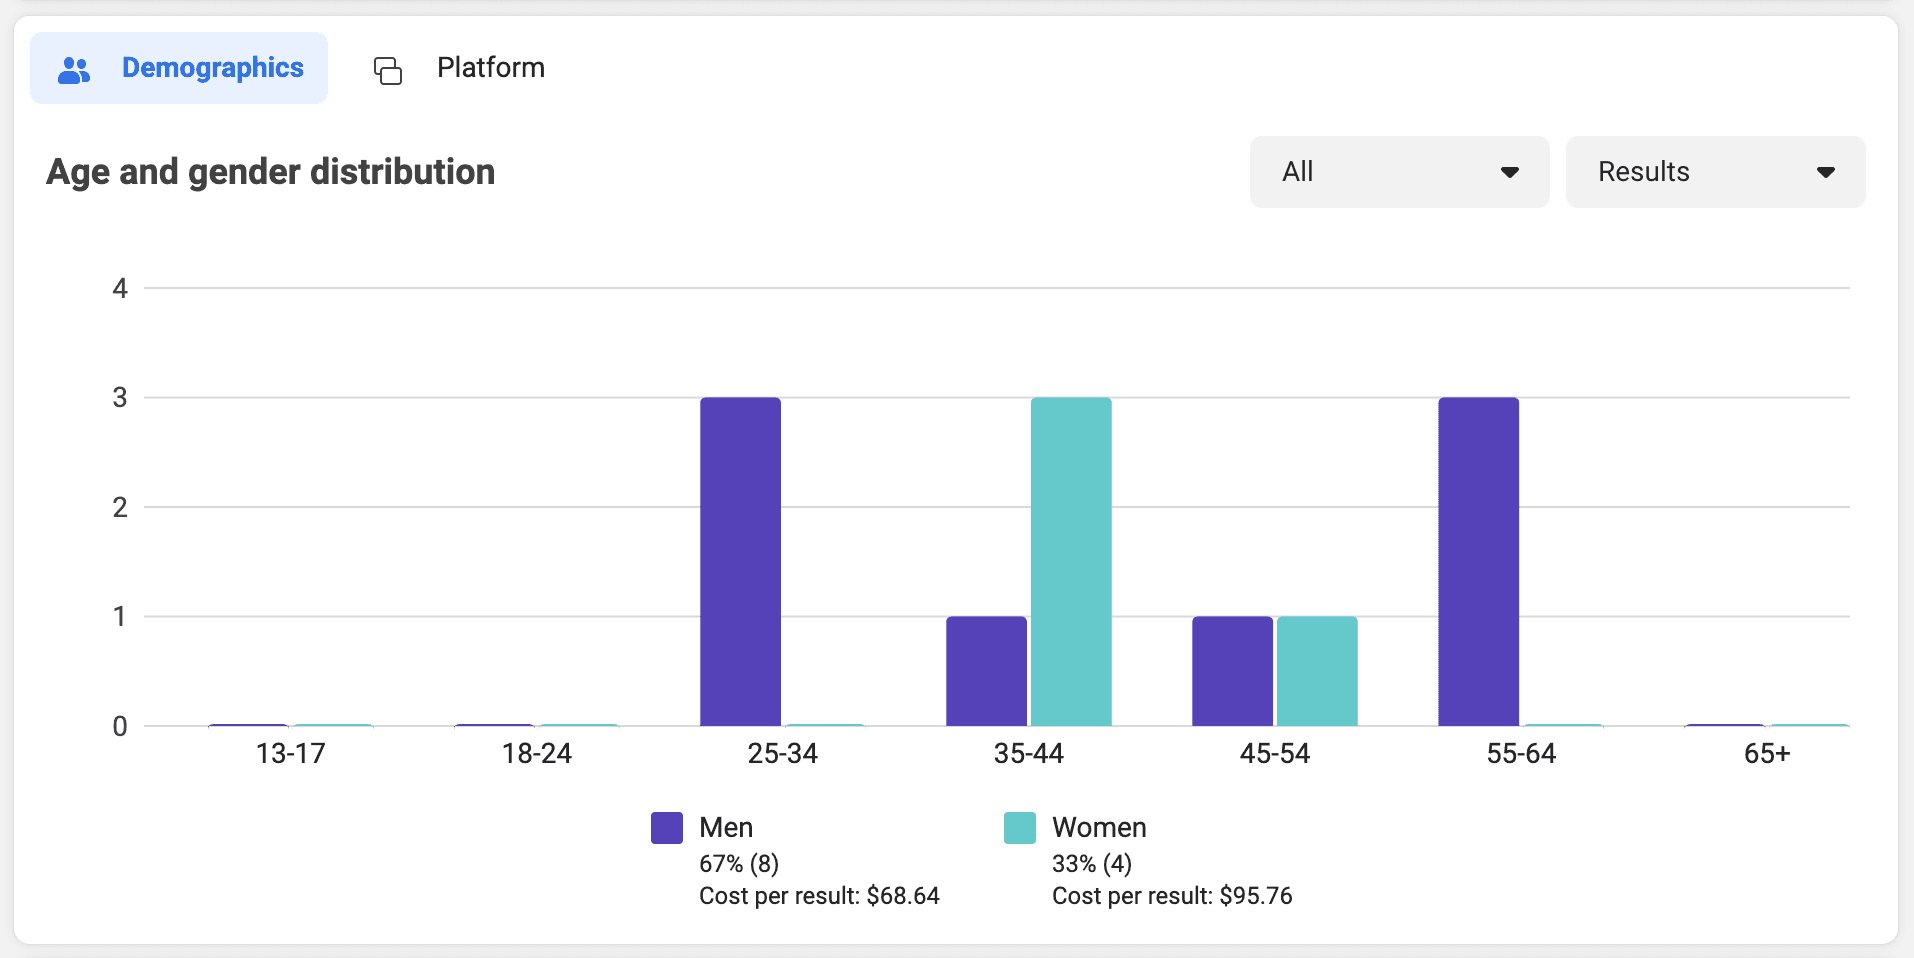The height and width of the screenshot is (958, 1914).
Task: Click the Men legend label
Action: [x=726, y=828]
